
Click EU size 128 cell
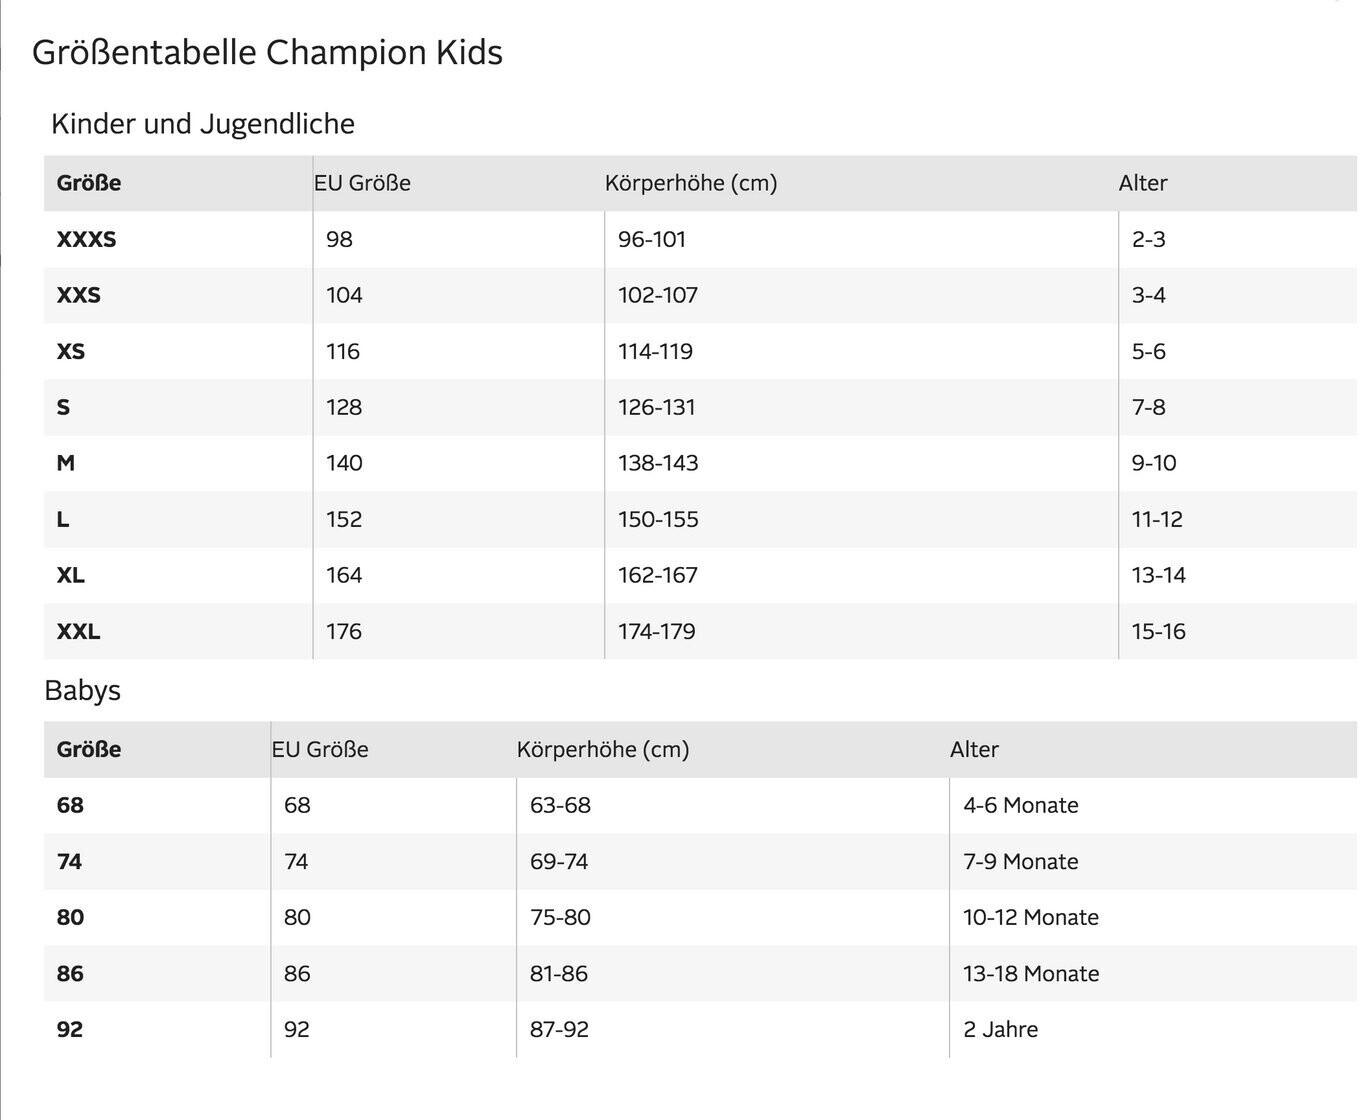[344, 407]
